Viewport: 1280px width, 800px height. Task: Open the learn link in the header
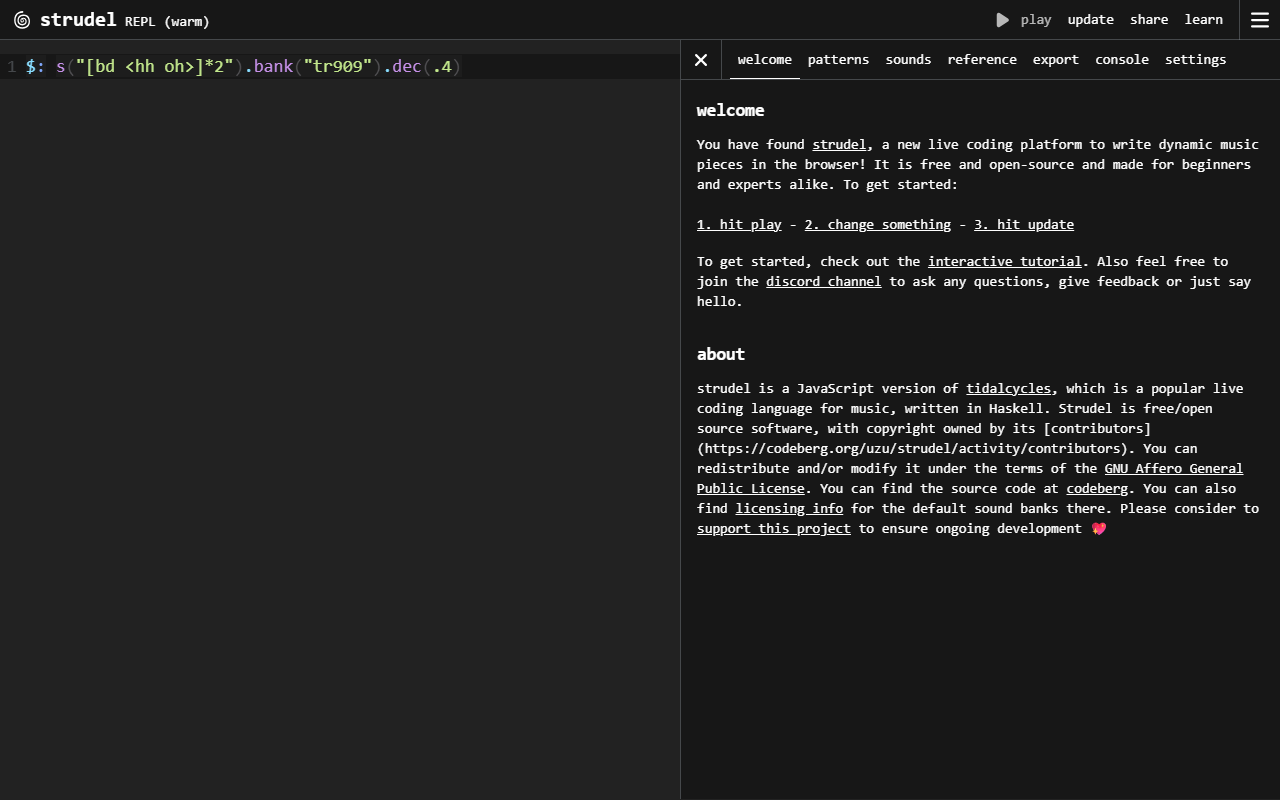click(x=1204, y=20)
